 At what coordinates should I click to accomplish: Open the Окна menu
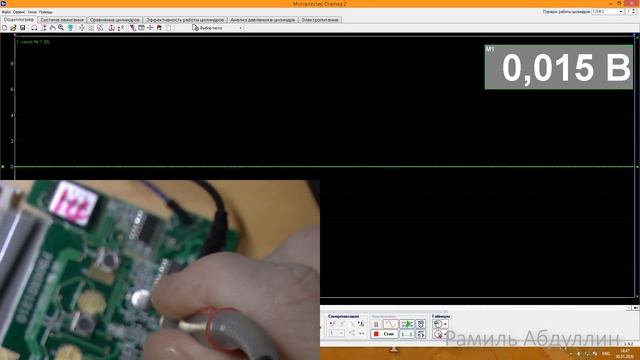point(32,12)
